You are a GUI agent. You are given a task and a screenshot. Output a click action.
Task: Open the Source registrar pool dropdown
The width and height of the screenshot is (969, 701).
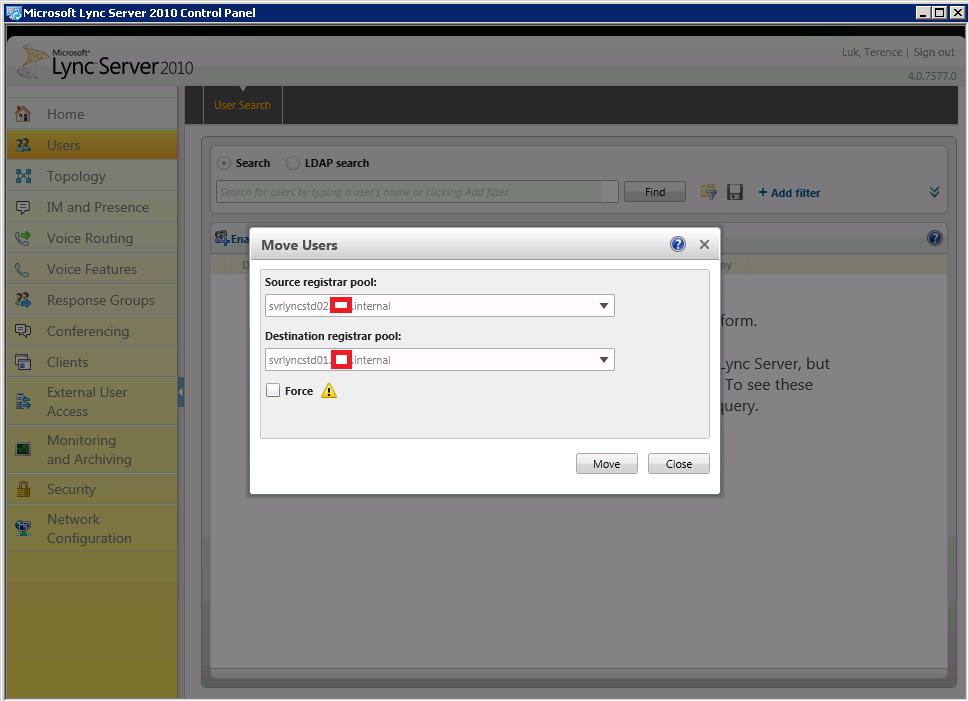click(x=604, y=306)
